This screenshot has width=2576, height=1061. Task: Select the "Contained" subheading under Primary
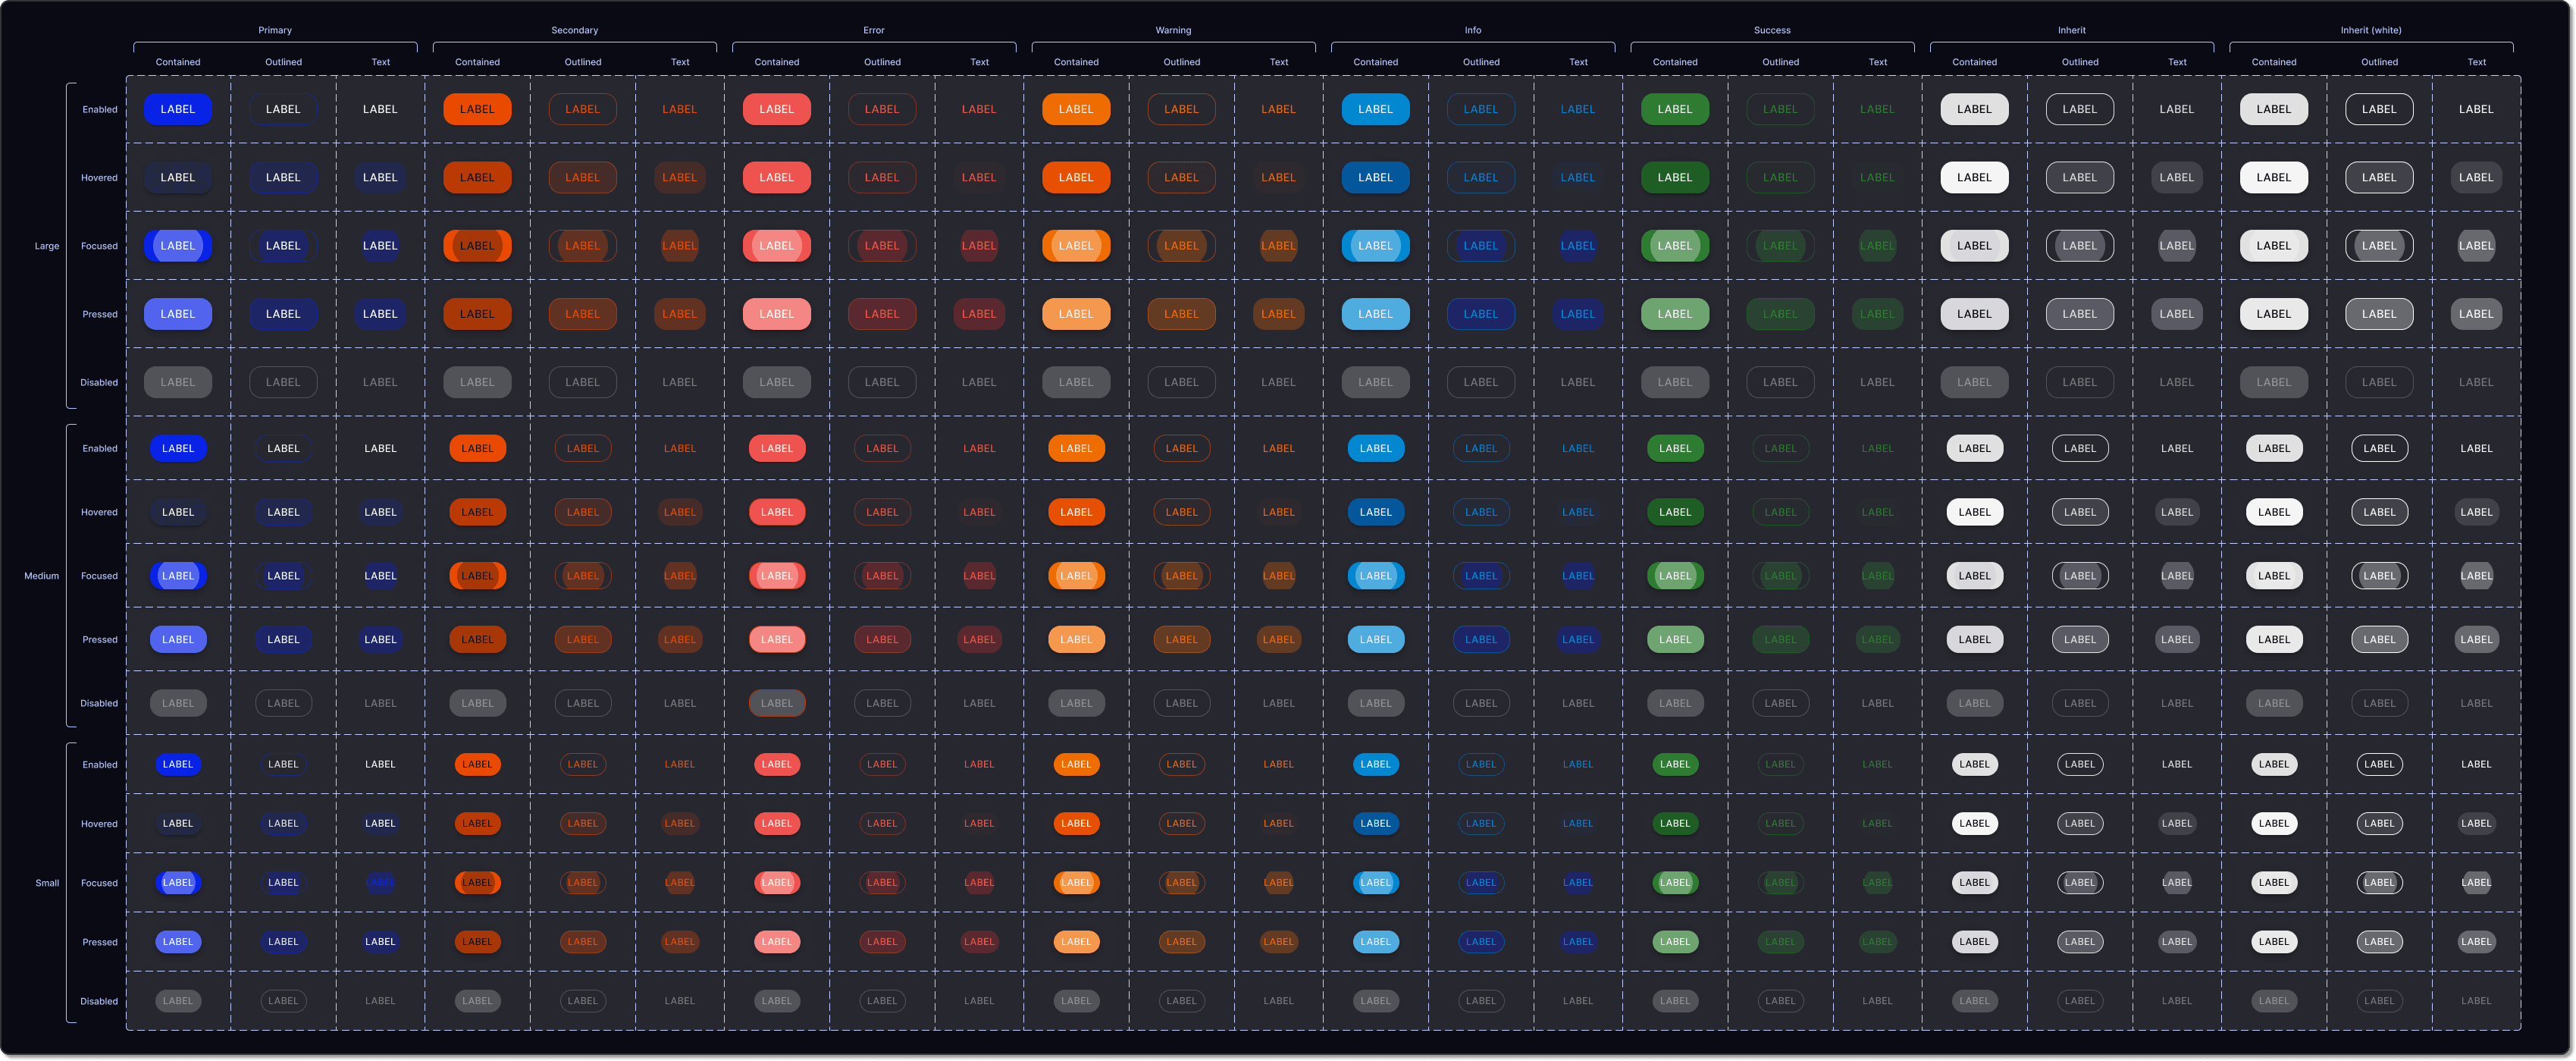pyautogui.click(x=178, y=62)
